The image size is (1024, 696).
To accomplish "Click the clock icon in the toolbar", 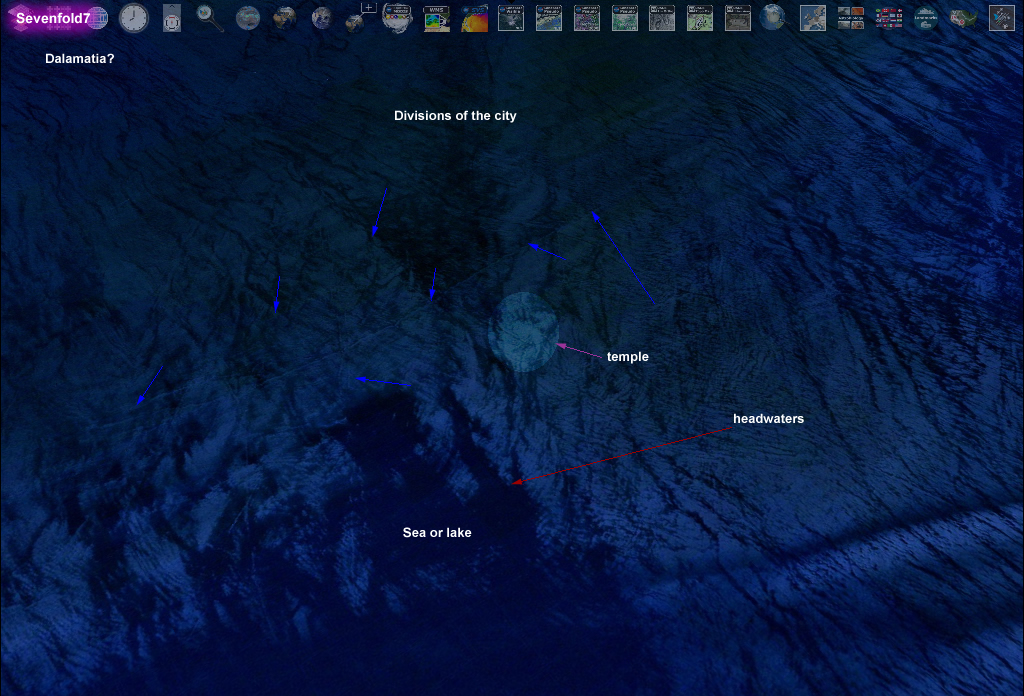I will coord(134,18).
